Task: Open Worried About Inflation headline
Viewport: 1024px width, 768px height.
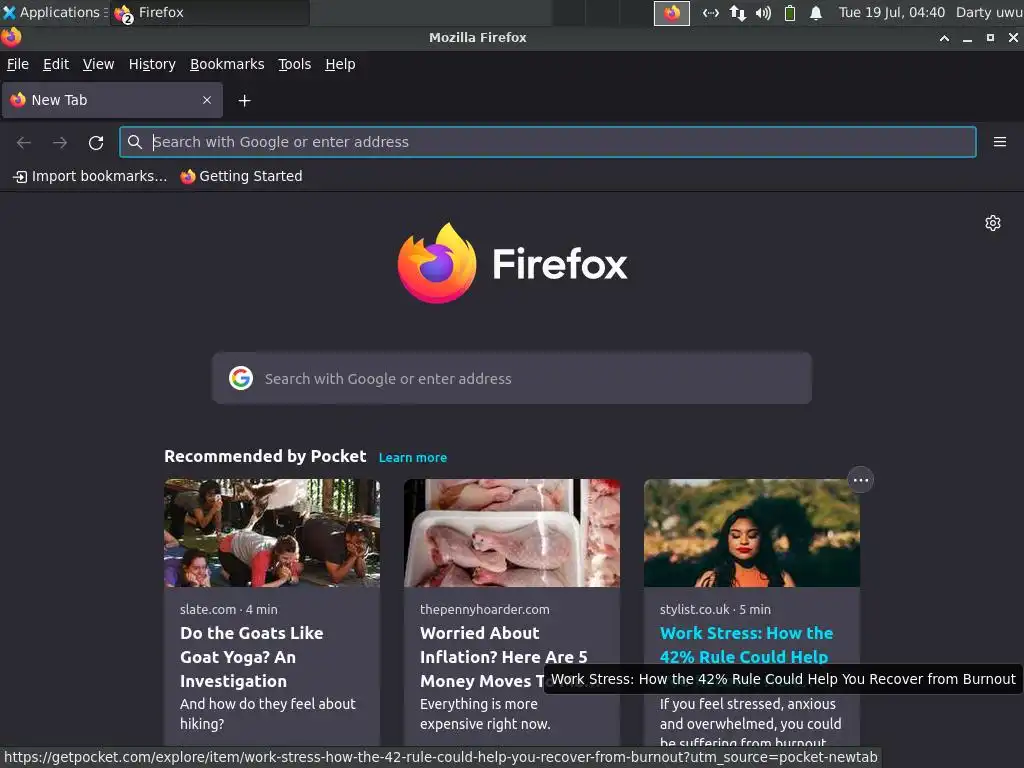Action: coord(504,657)
